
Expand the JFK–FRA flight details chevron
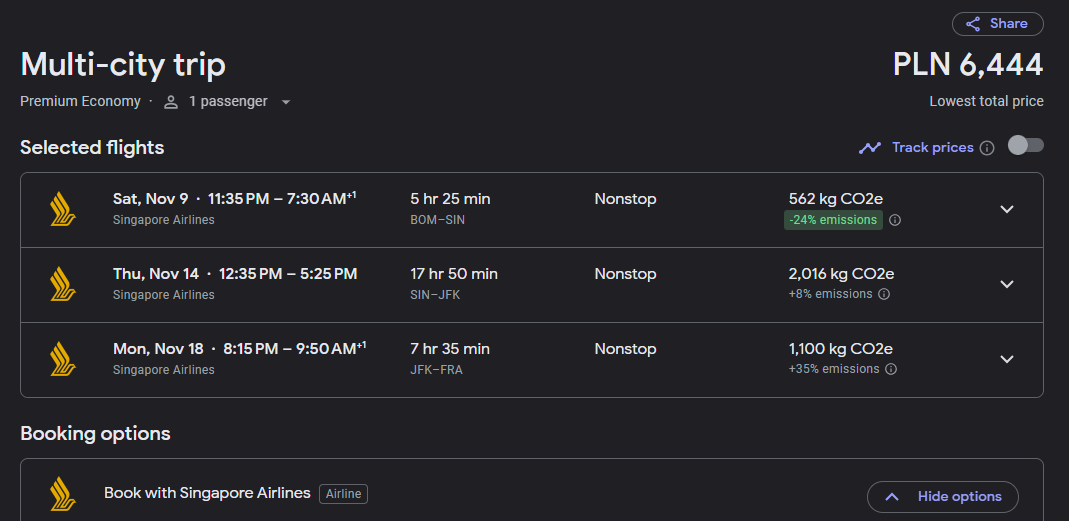1007,359
